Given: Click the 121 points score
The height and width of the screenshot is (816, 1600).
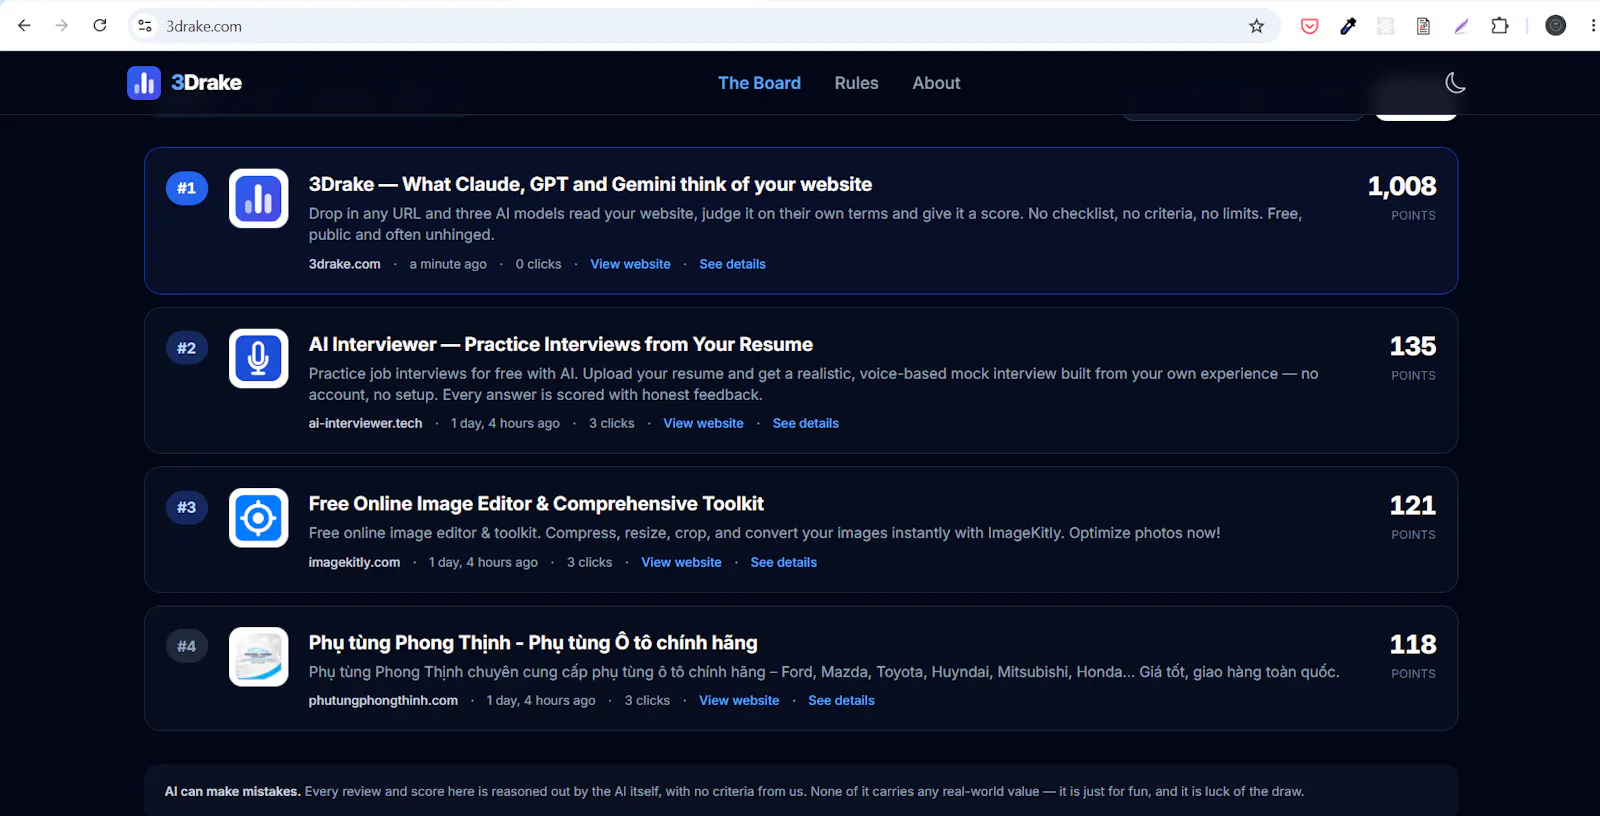Looking at the screenshot, I should pos(1413,505).
